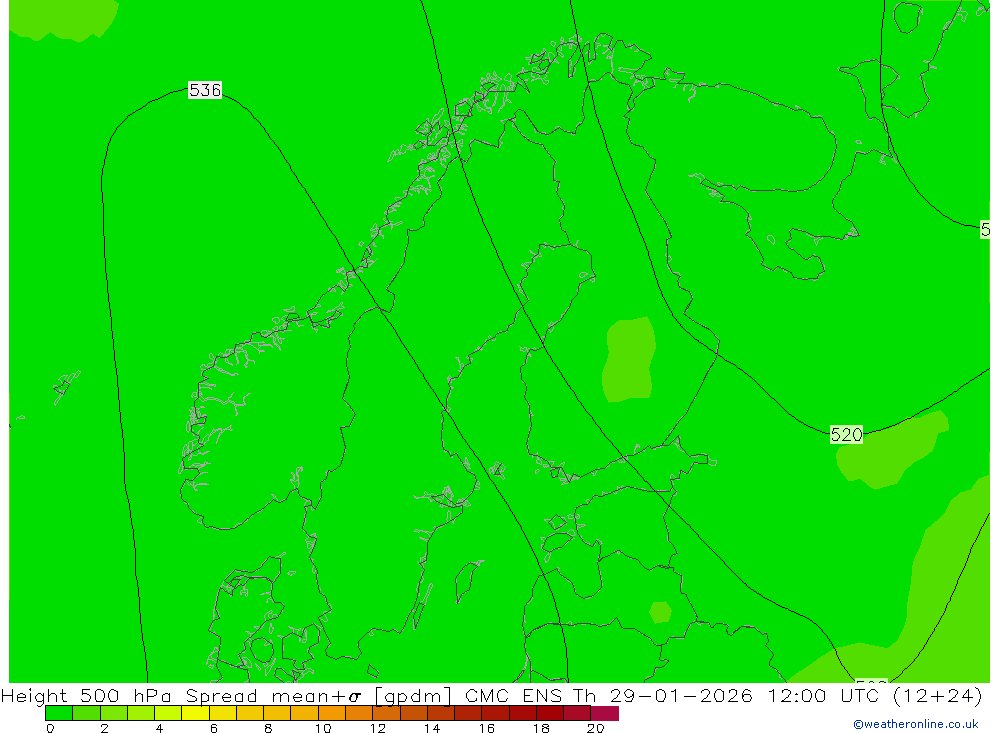Screen dimensions: 1000x733
Task: Click the 520 contour label
Action: (x=846, y=434)
